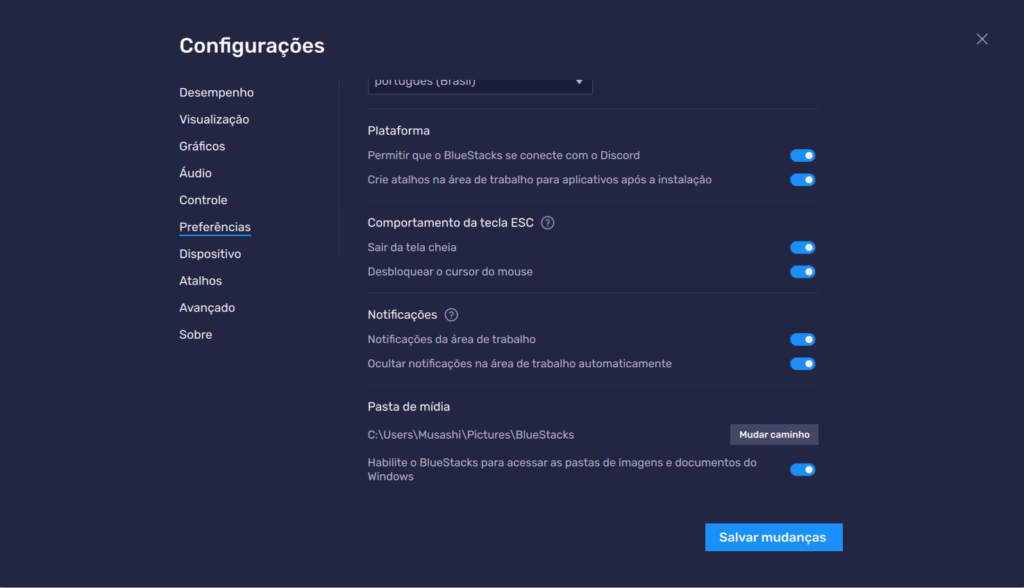Click the ESC key behavior help icon

546,223
